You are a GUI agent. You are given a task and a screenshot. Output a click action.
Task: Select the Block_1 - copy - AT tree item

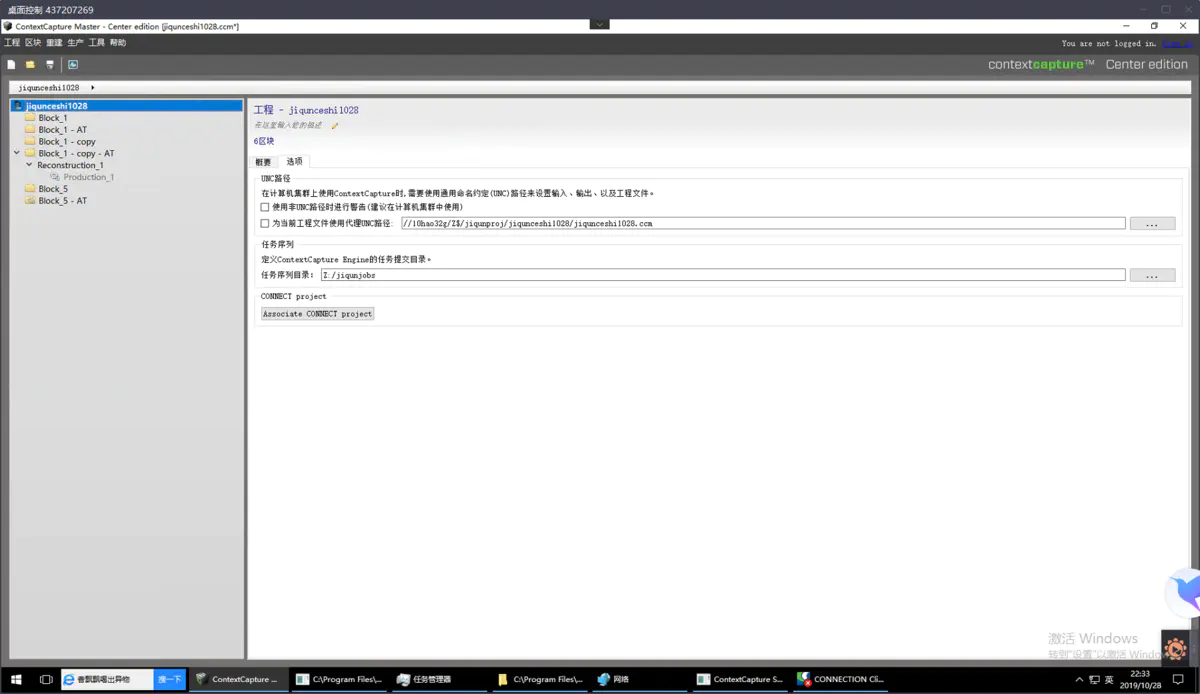(76, 154)
